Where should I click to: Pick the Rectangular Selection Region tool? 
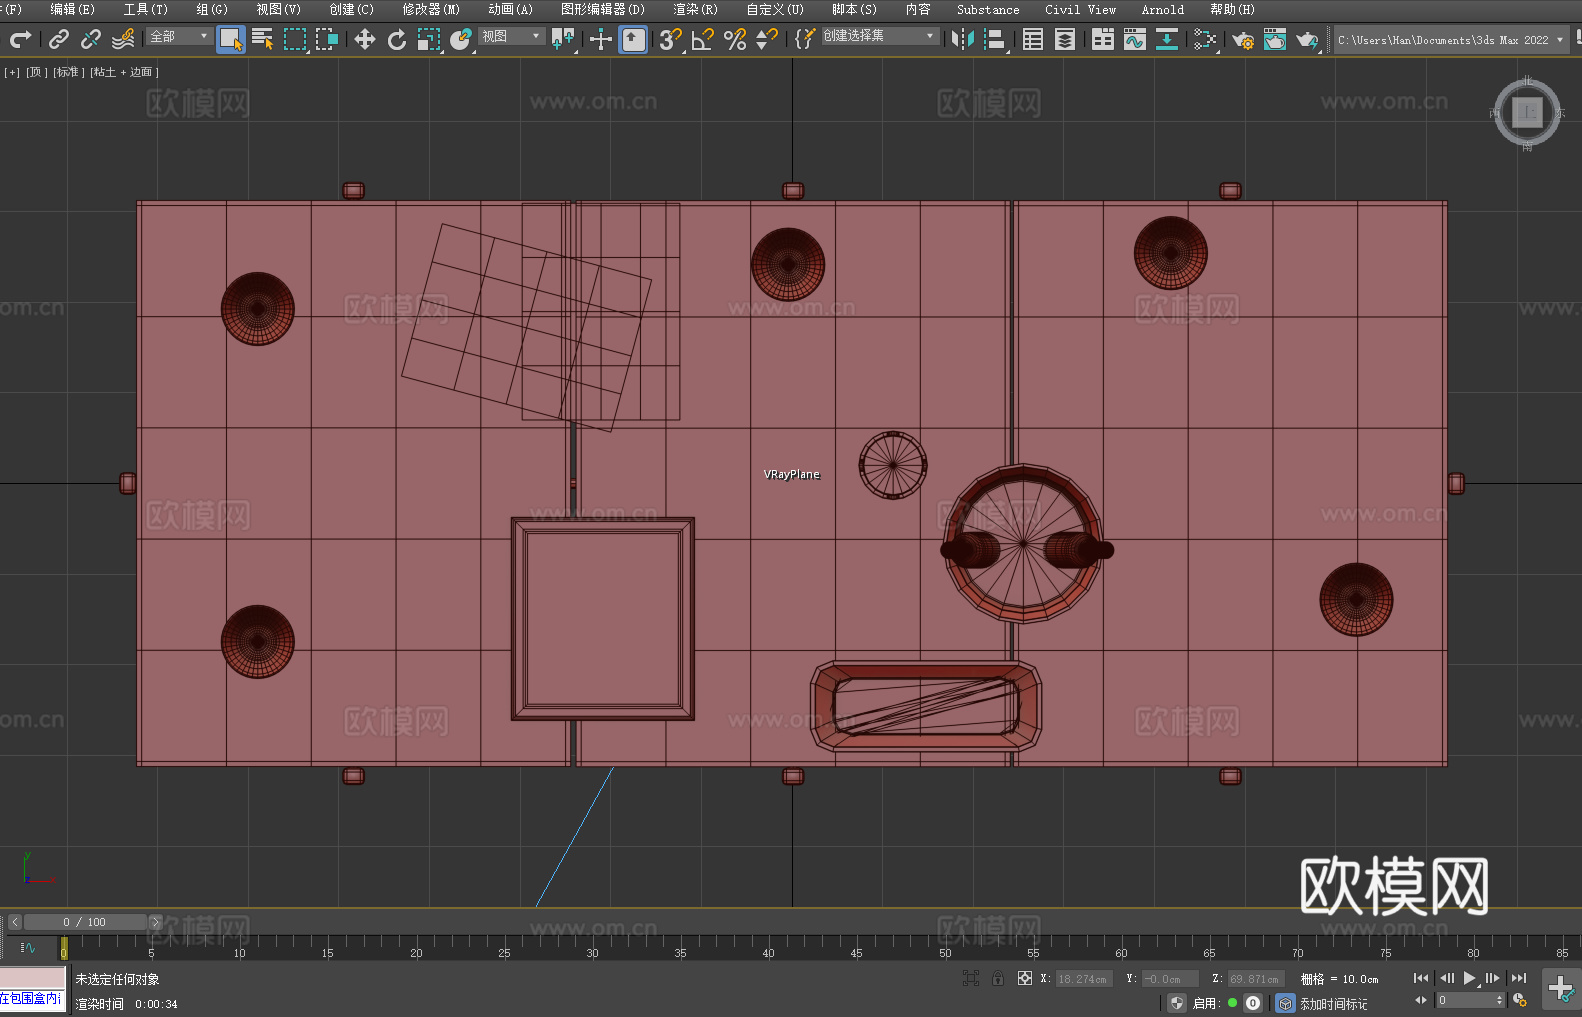[x=295, y=39]
